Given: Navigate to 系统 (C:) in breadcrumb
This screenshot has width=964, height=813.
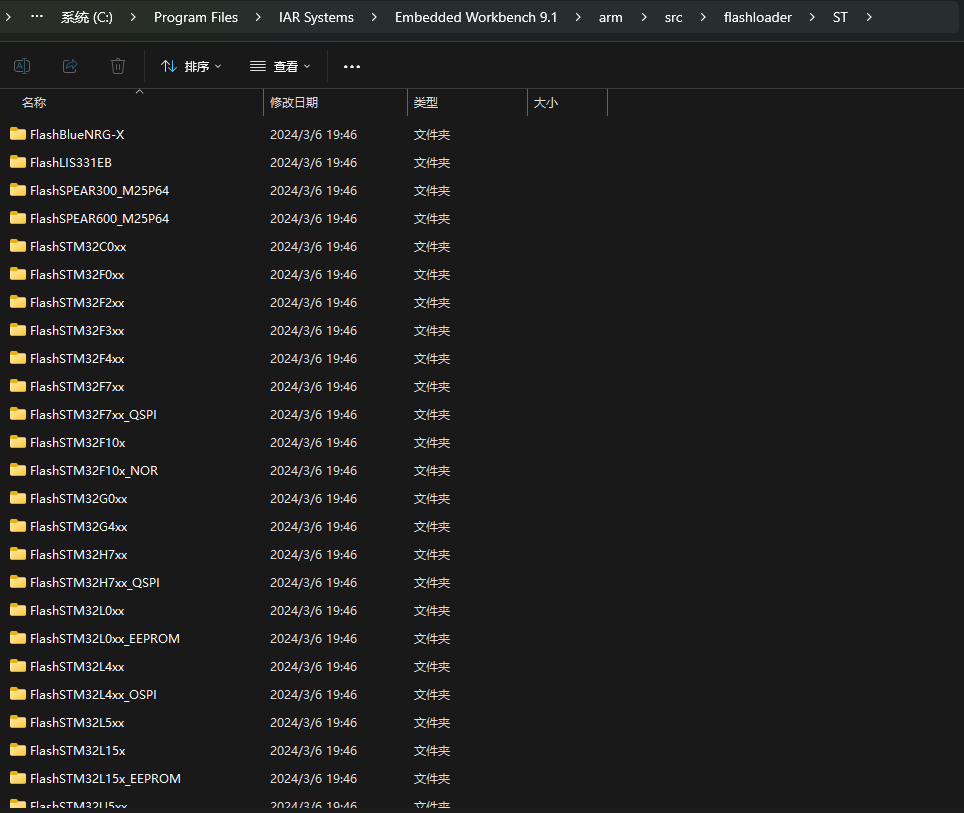Looking at the screenshot, I should [87, 17].
